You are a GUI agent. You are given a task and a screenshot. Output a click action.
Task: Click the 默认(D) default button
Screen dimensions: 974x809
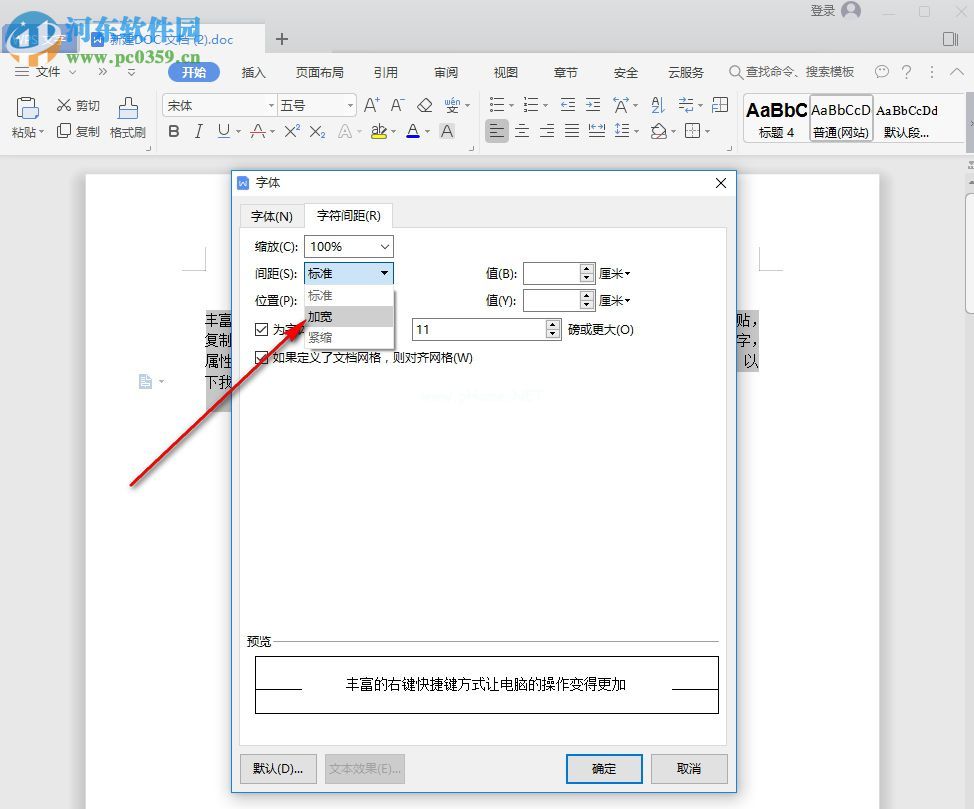pos(278,768)
